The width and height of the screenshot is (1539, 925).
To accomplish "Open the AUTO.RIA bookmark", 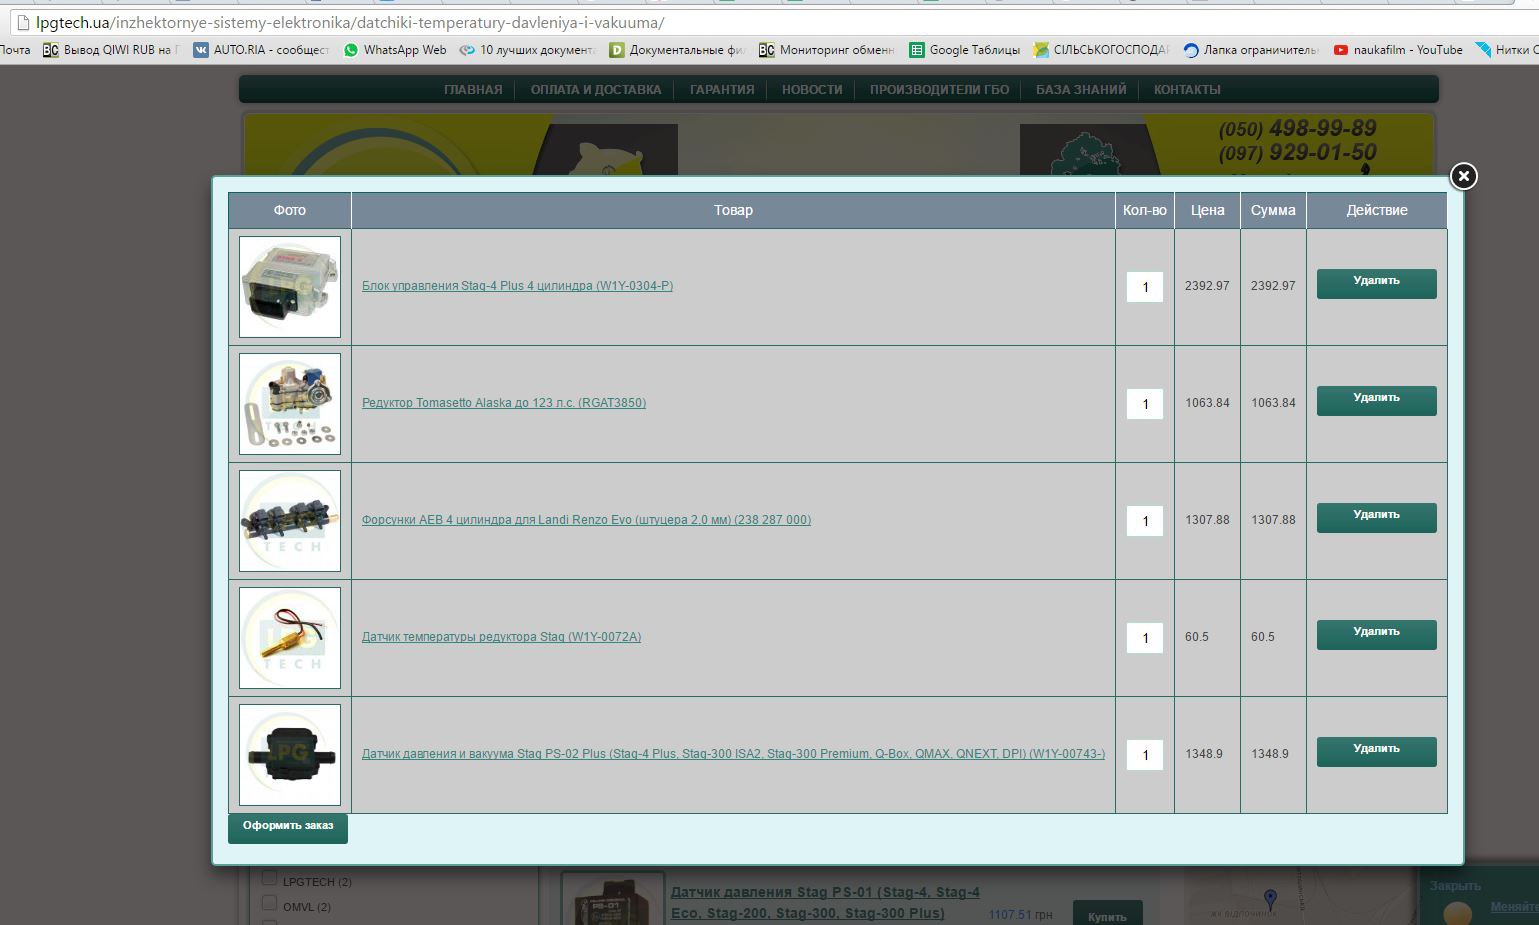I will (261, 50).
